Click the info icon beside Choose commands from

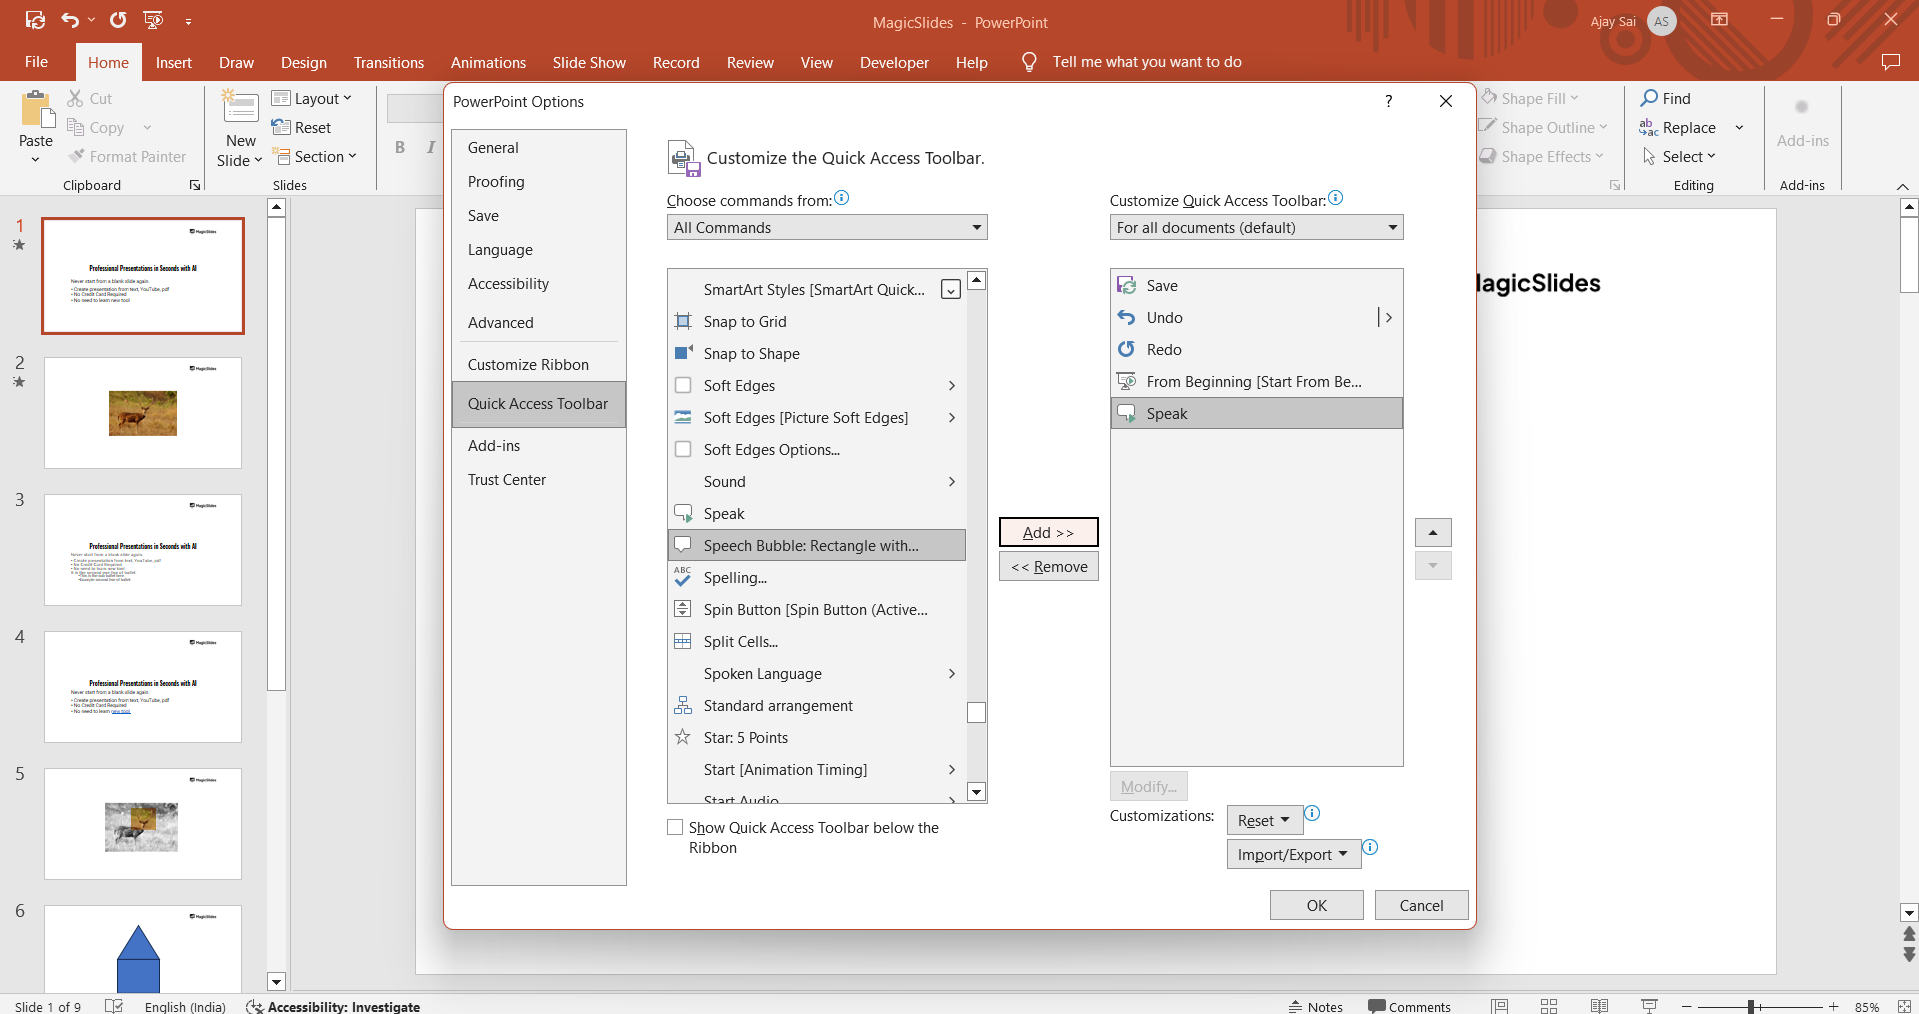point(842,198)
